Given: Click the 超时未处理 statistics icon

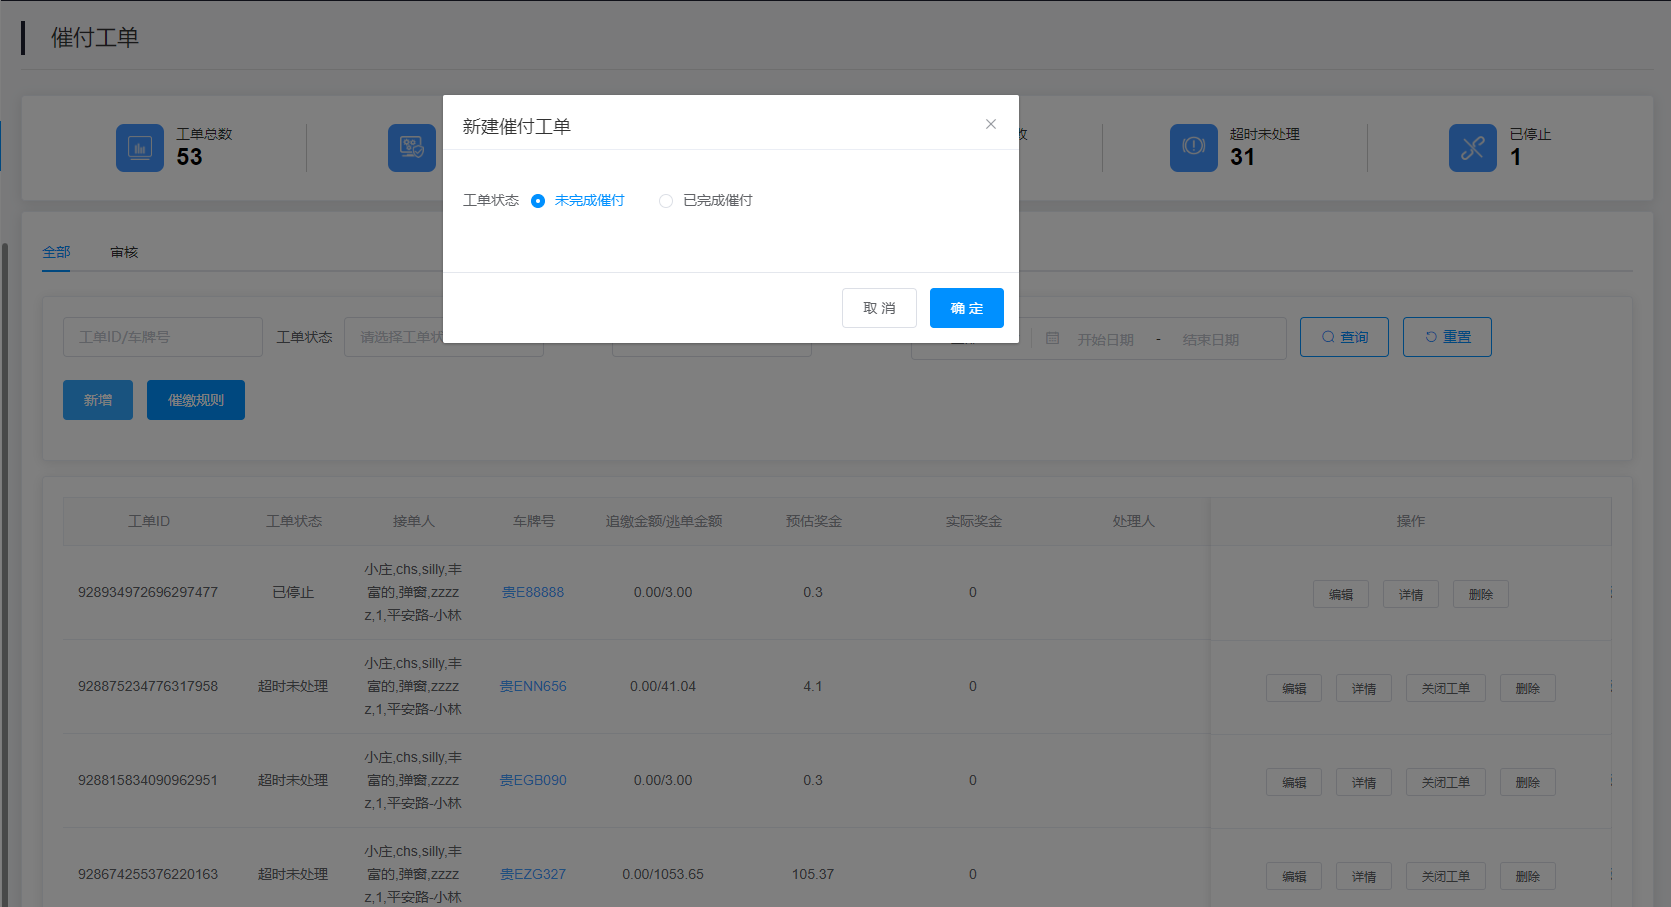Looking at the screenshot, I should click(x=1193, y=148).
